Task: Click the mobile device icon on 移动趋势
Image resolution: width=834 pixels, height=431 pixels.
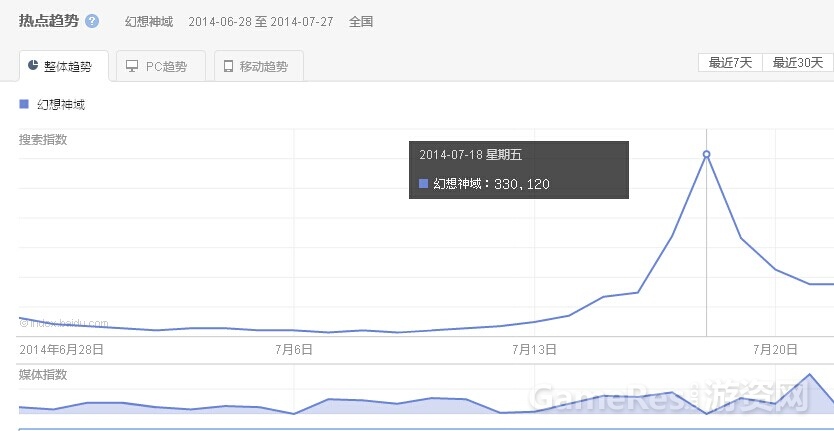Action: pyautogui.click(x=229, y=66)
